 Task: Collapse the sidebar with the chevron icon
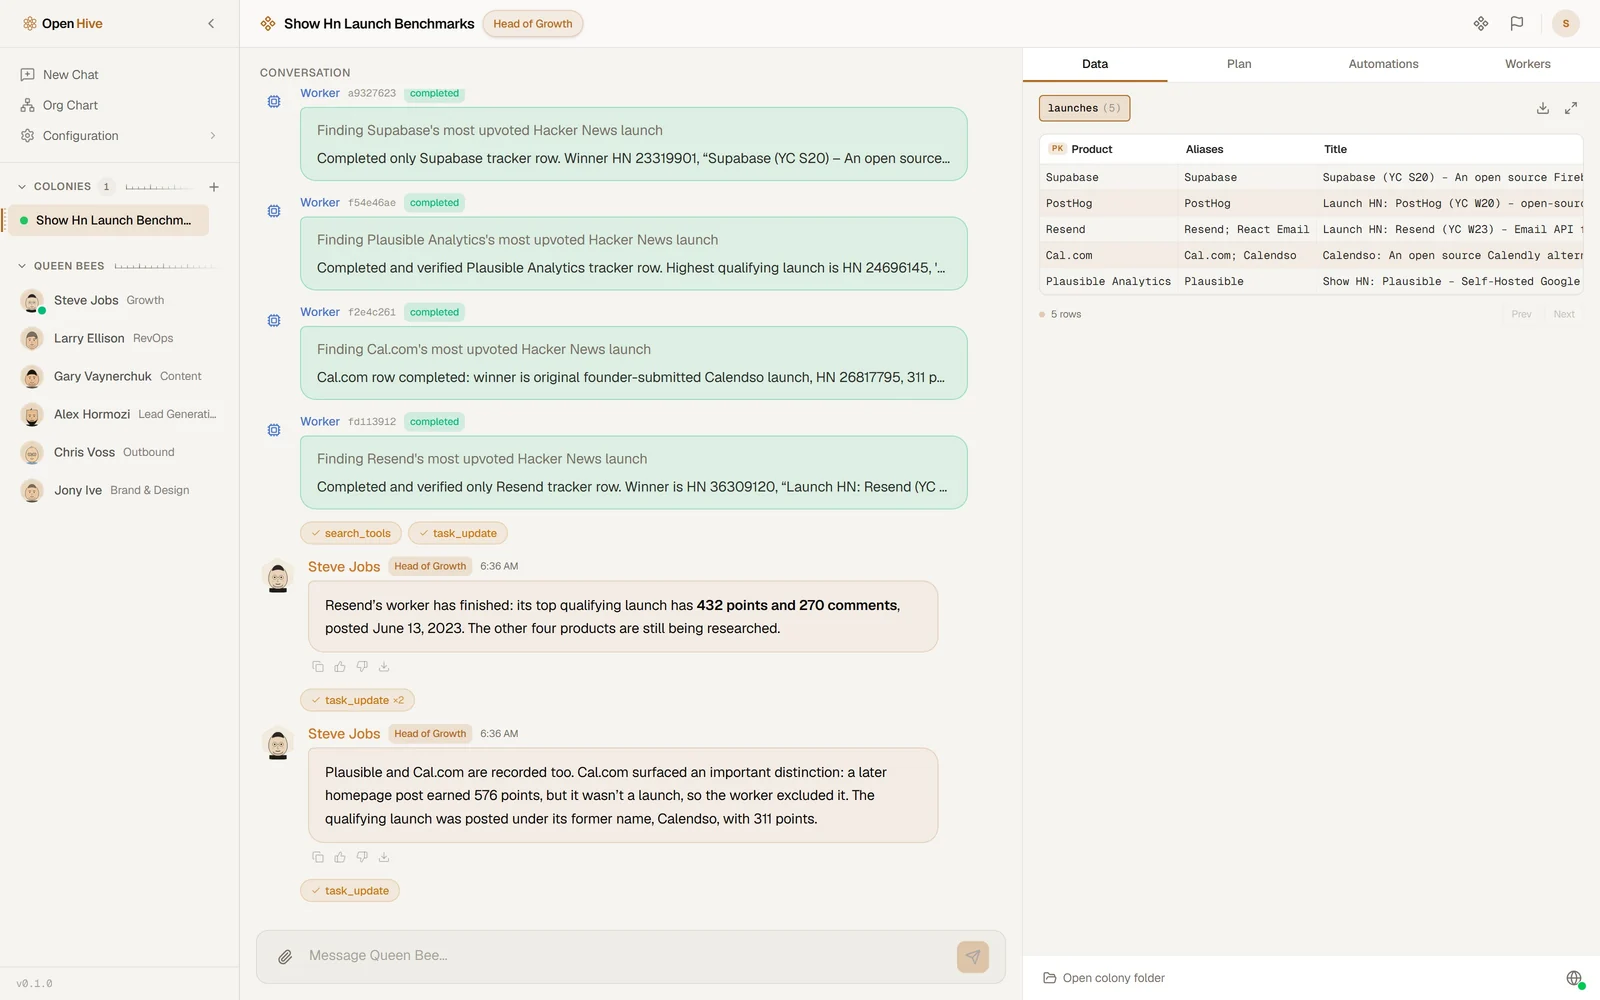click(x=211, y=24)
